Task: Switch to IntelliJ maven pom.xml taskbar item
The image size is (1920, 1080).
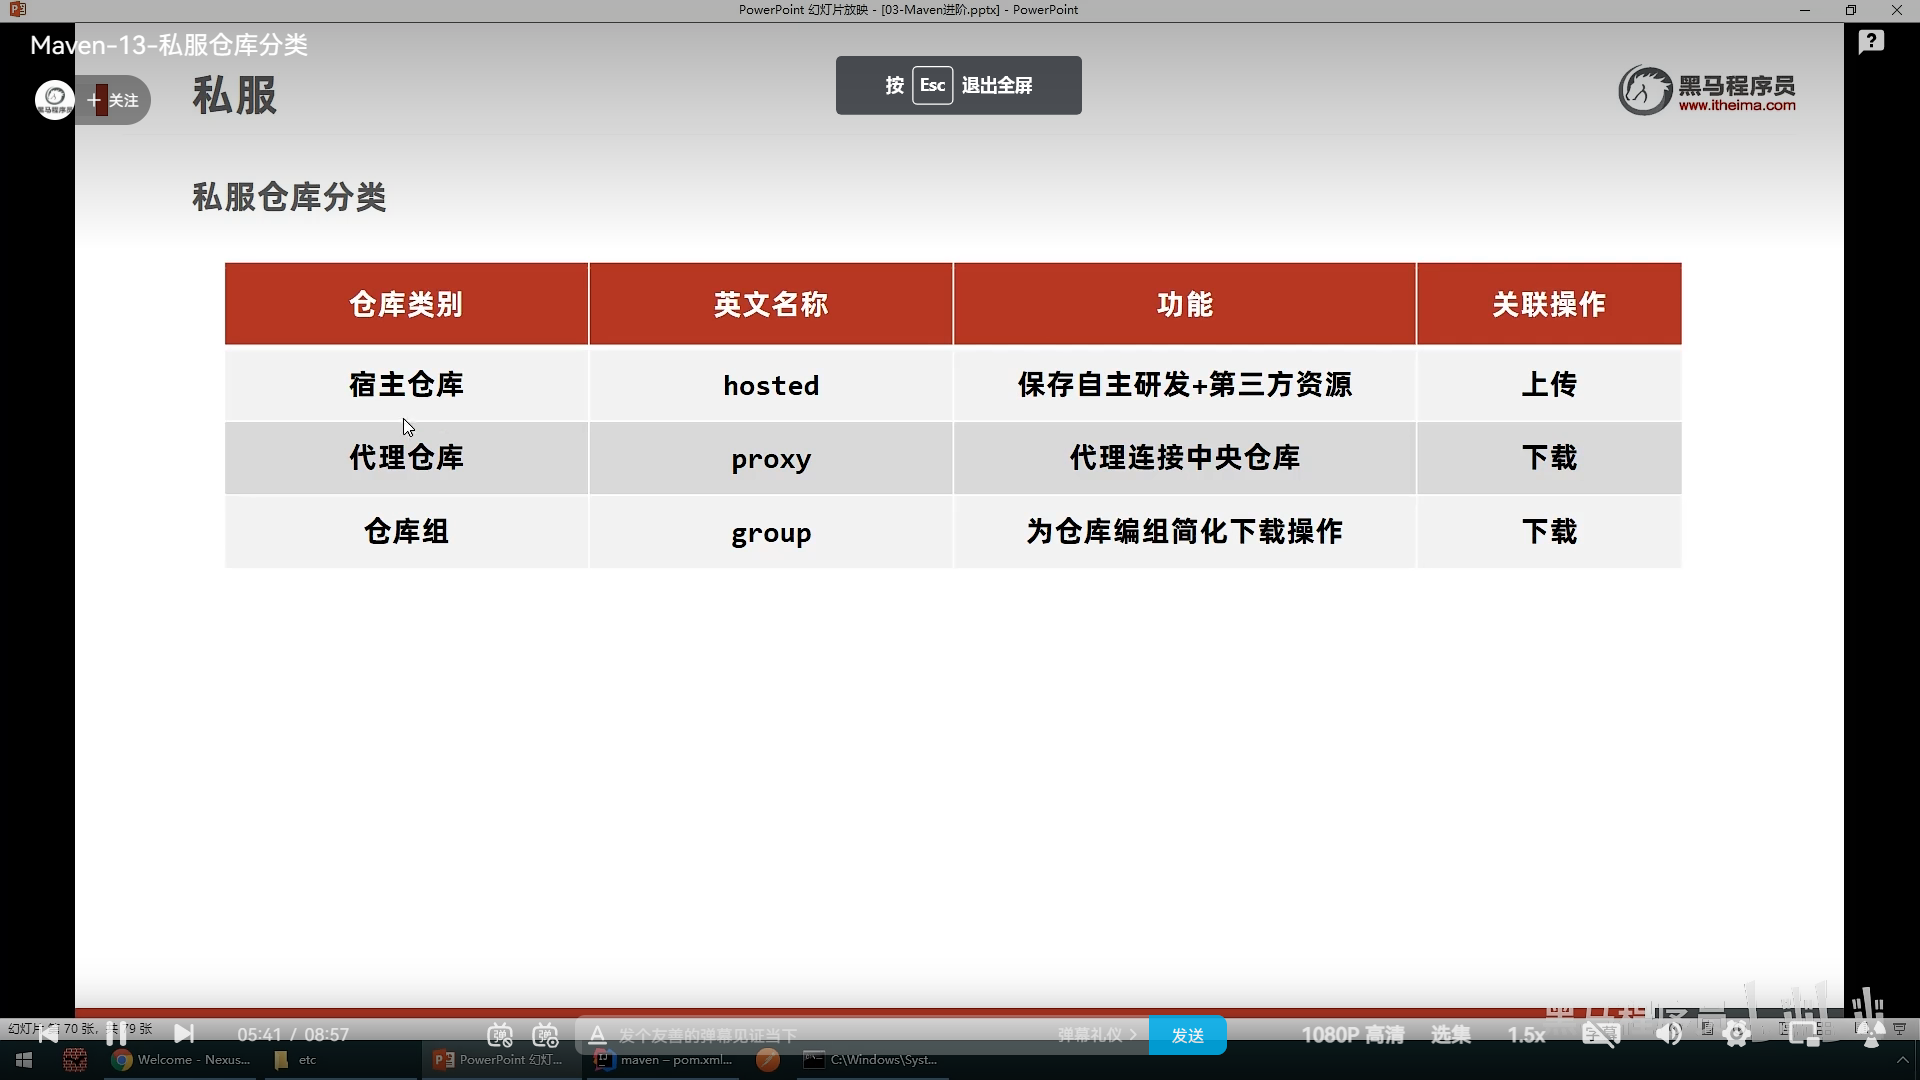Action: 664,1060
